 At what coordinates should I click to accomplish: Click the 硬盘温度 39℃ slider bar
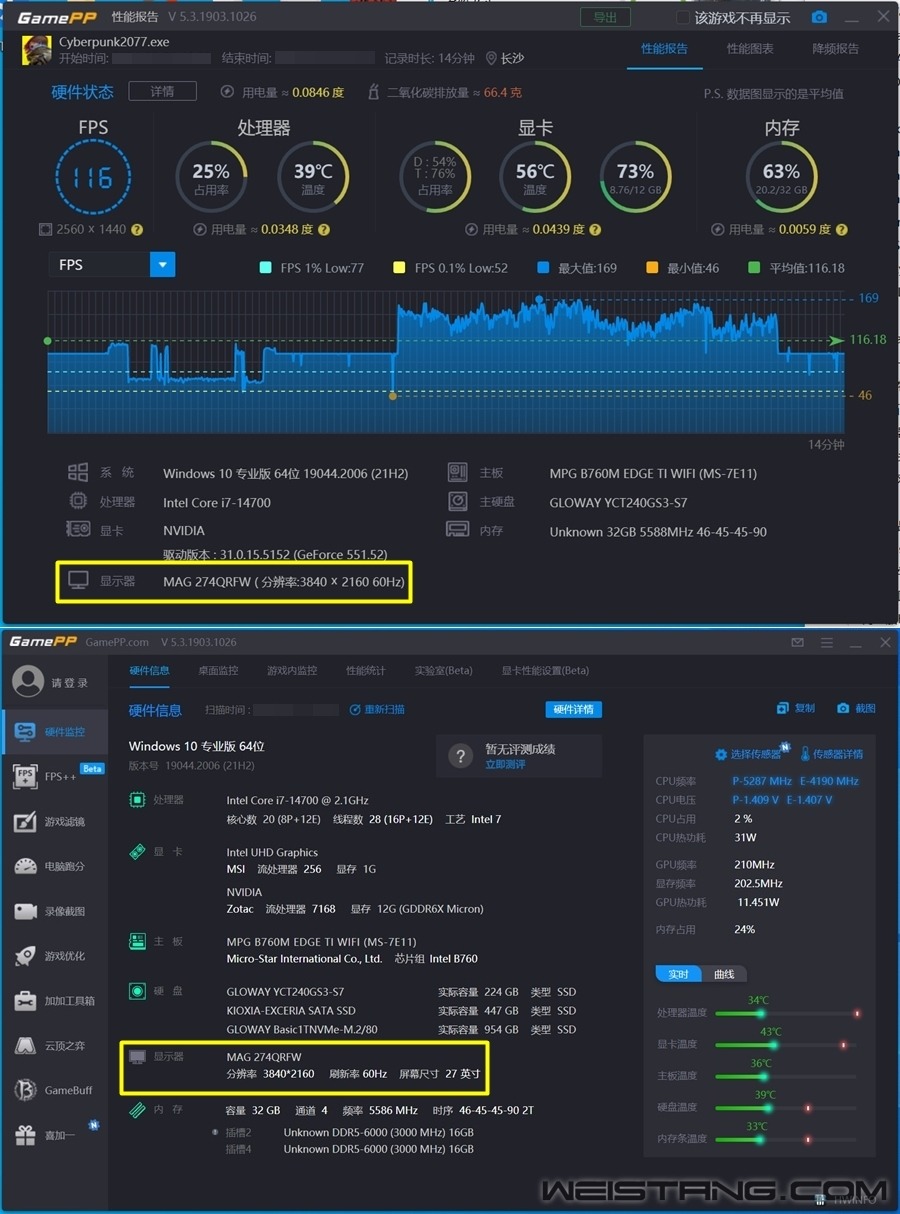point(785,1108)
